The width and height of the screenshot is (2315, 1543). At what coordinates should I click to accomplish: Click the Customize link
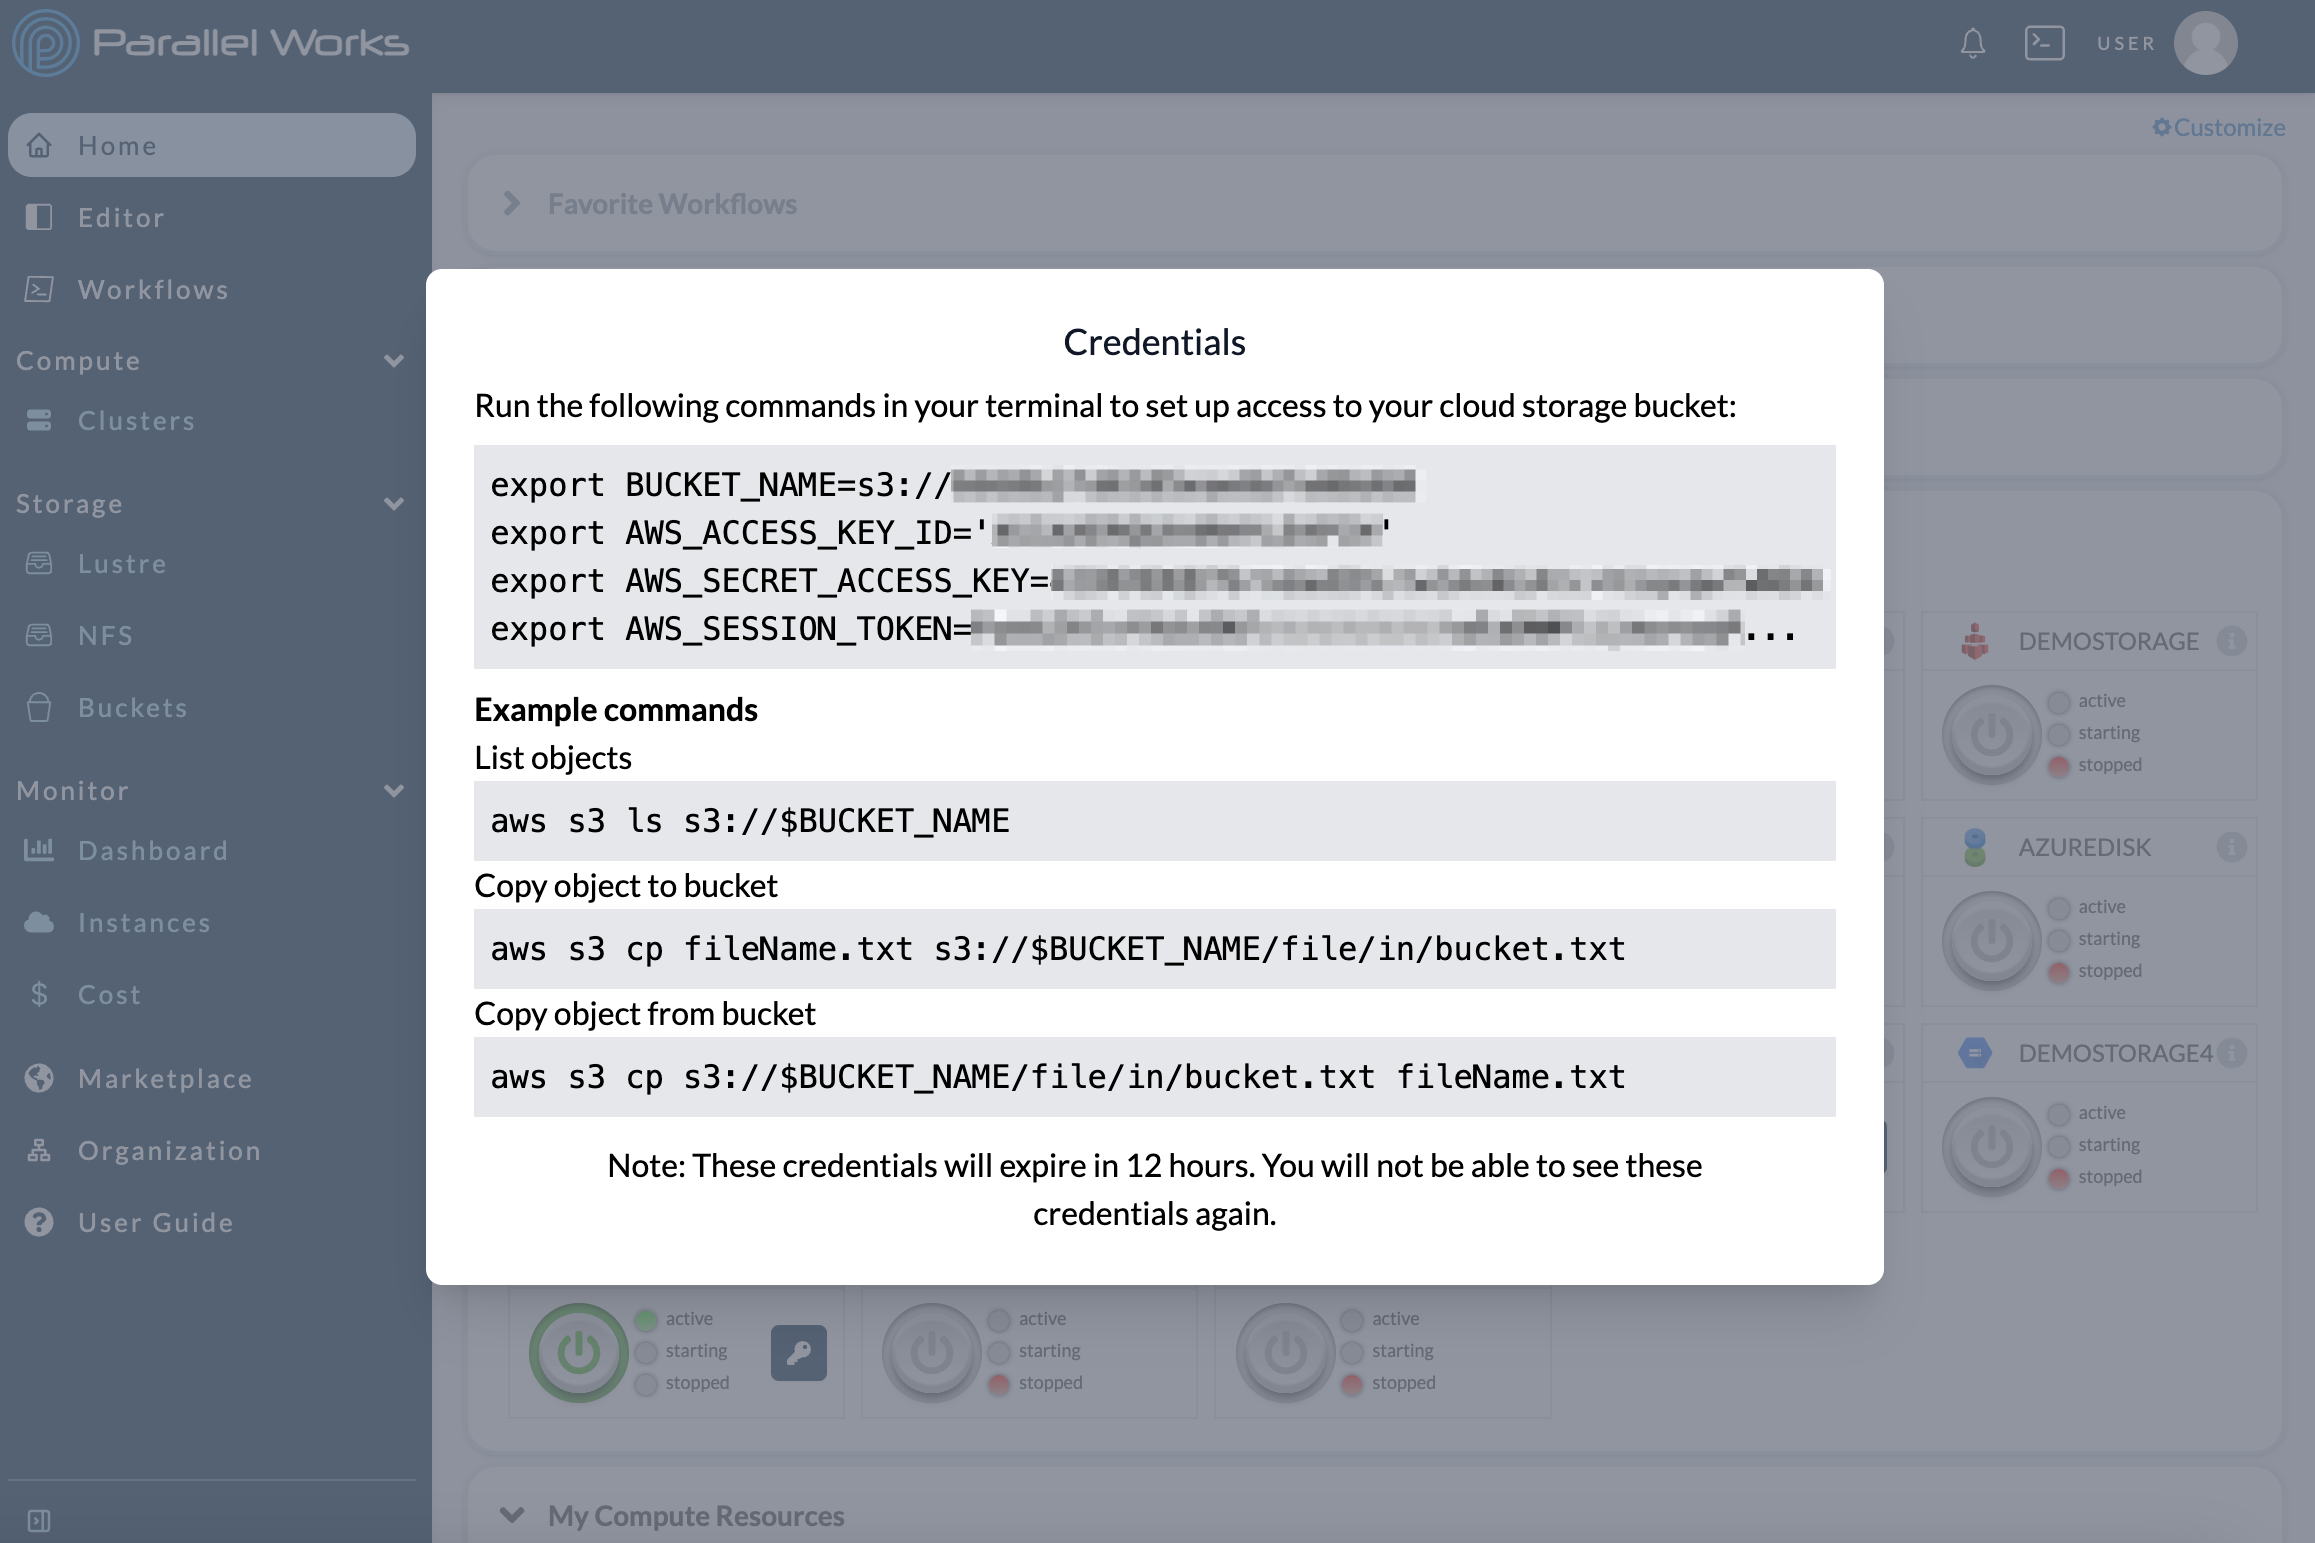point(2220,126)
